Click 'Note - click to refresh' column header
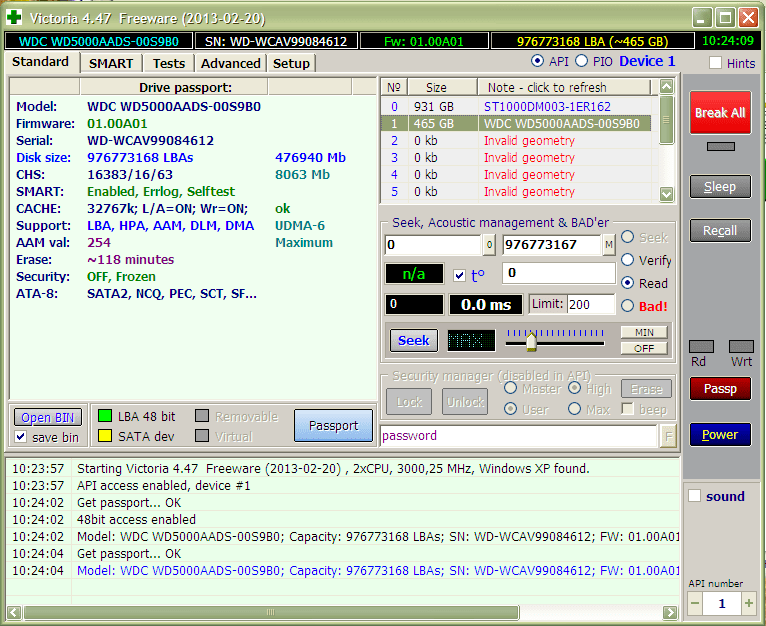 coord(564,87)
